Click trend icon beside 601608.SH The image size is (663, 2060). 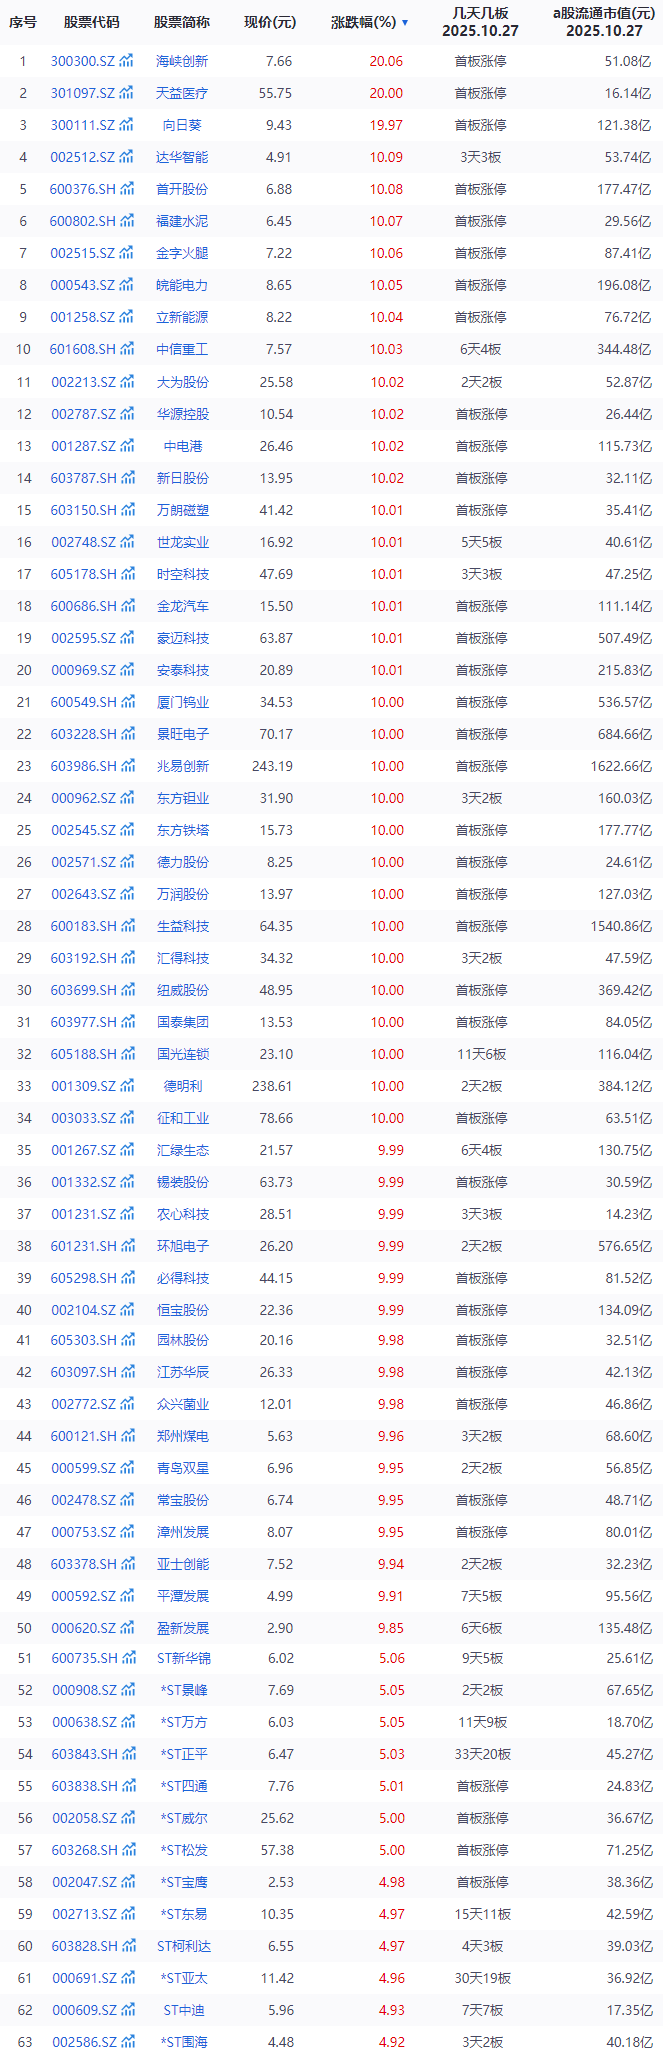[126, 349]
